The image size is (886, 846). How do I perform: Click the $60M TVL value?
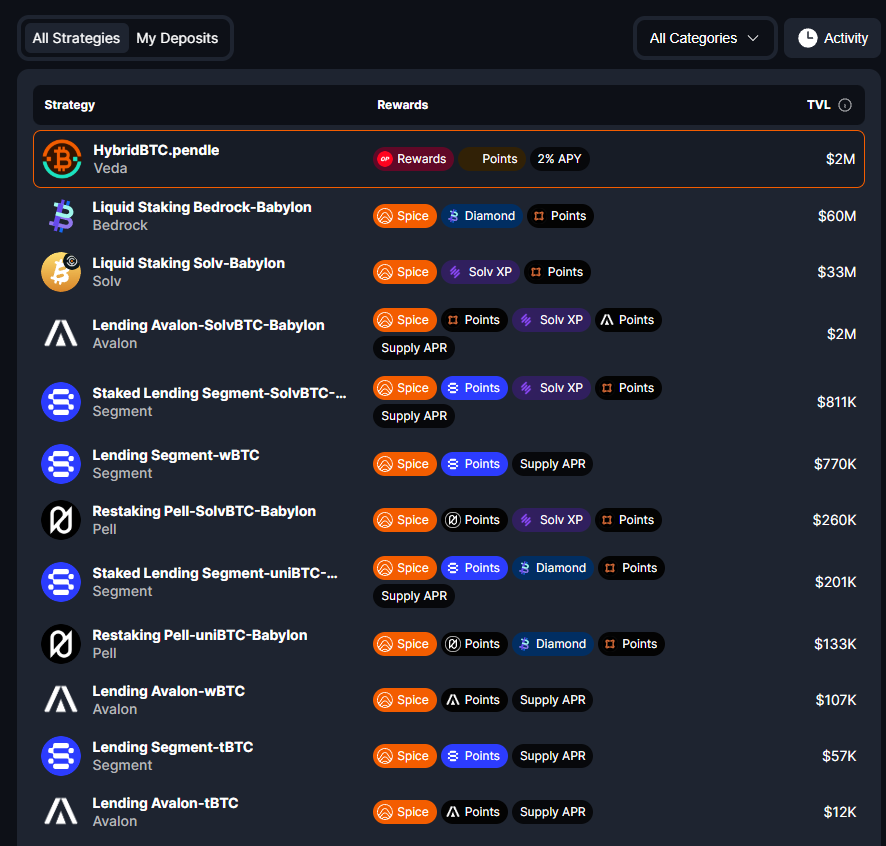point(837,216)
